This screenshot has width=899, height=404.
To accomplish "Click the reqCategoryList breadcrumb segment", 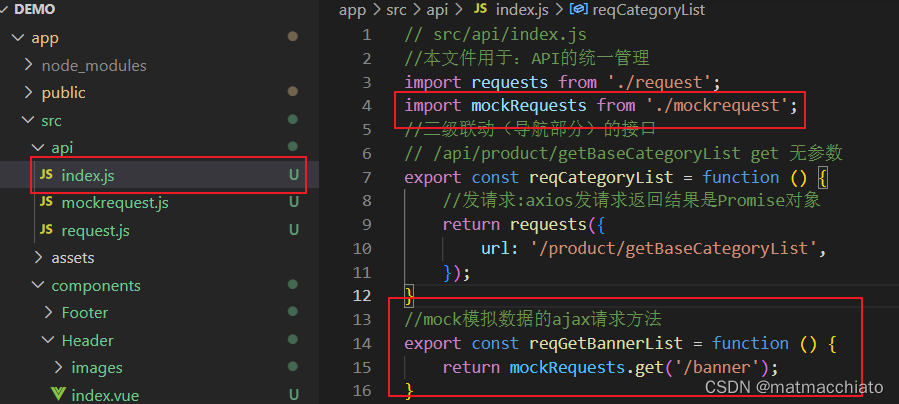I will [x=648, y=10].
